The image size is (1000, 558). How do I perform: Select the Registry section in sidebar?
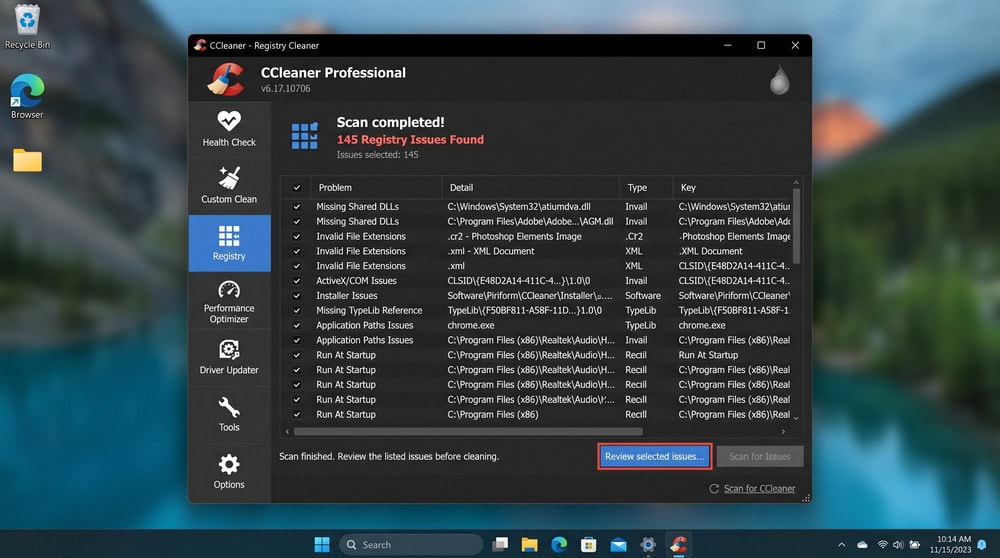(229, 243)
